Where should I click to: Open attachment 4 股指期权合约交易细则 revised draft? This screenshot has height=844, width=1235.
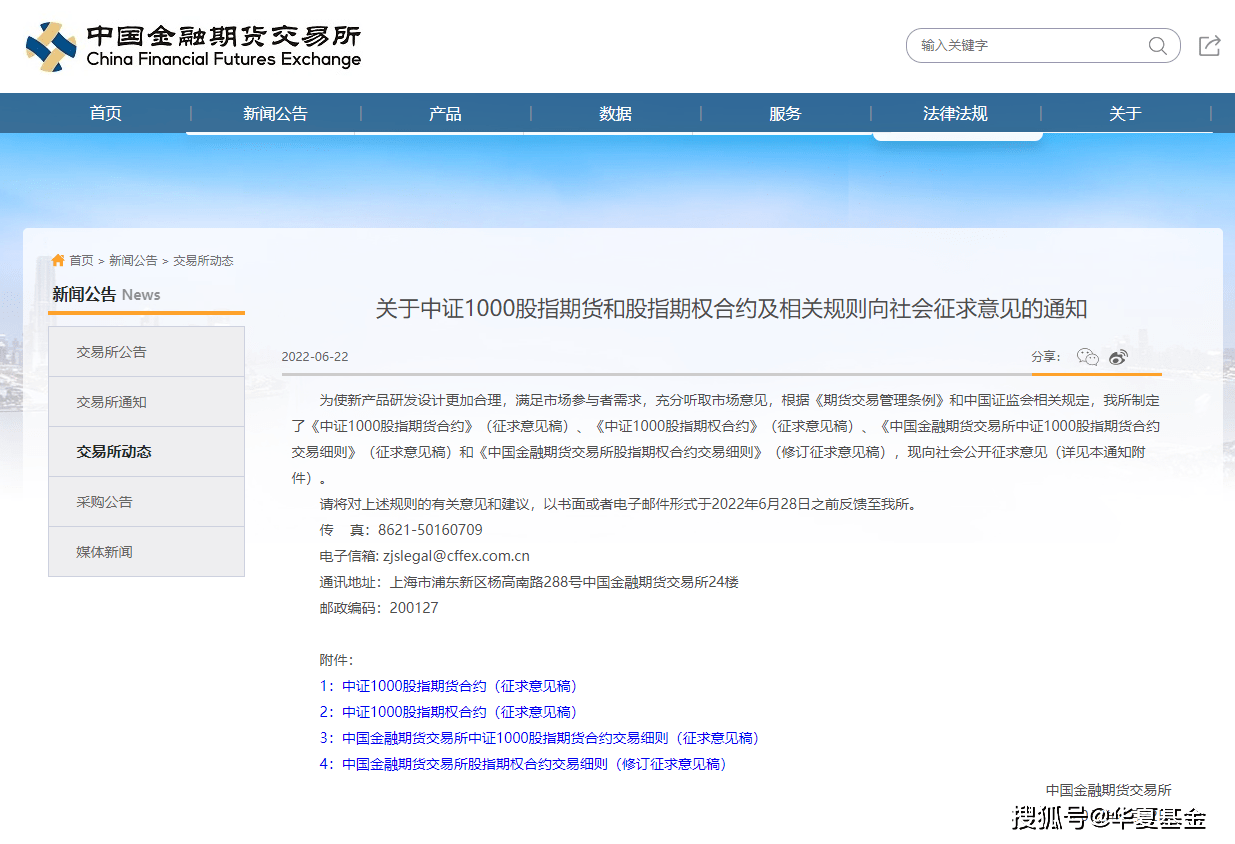click(522, 764)
